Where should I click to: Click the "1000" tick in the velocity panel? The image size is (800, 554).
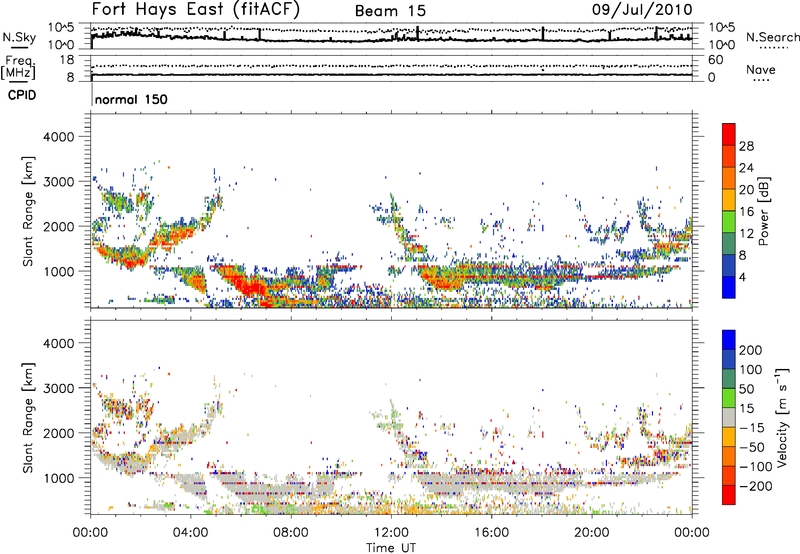click(58, 478)
